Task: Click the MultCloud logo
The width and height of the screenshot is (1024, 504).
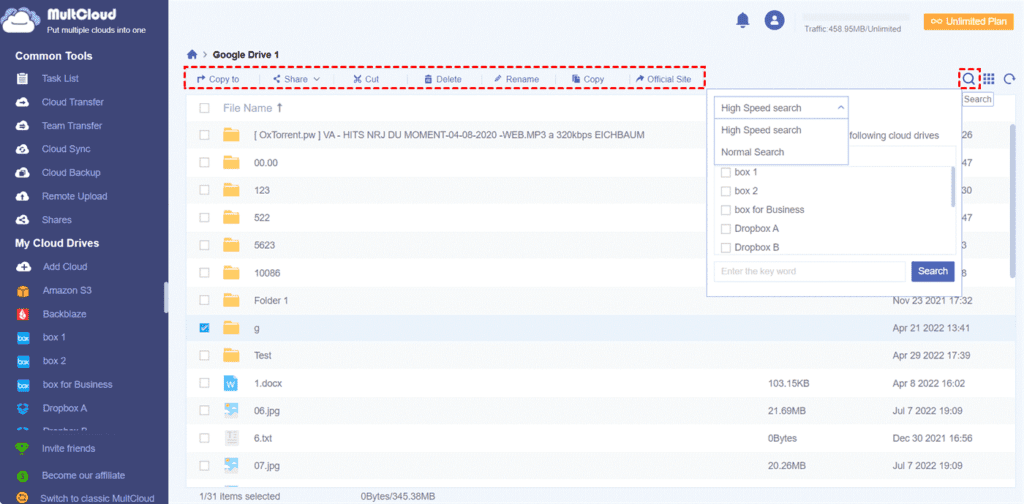Action: pos(73,21)
